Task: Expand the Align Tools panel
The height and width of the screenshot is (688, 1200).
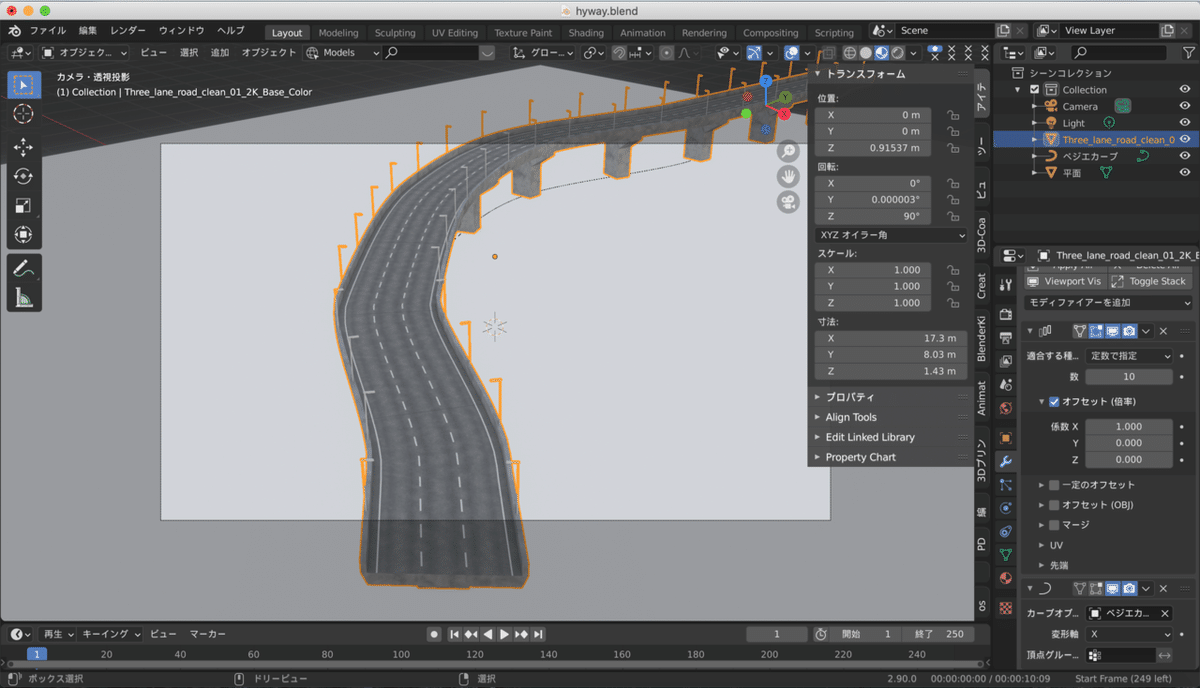Action: click(x=851, y=417)
